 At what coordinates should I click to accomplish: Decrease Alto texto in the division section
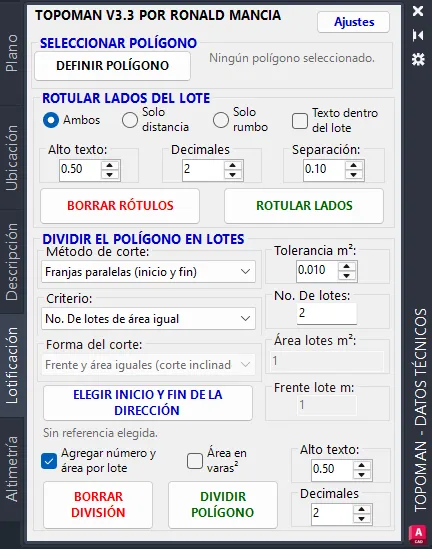[x=362, y=475]
